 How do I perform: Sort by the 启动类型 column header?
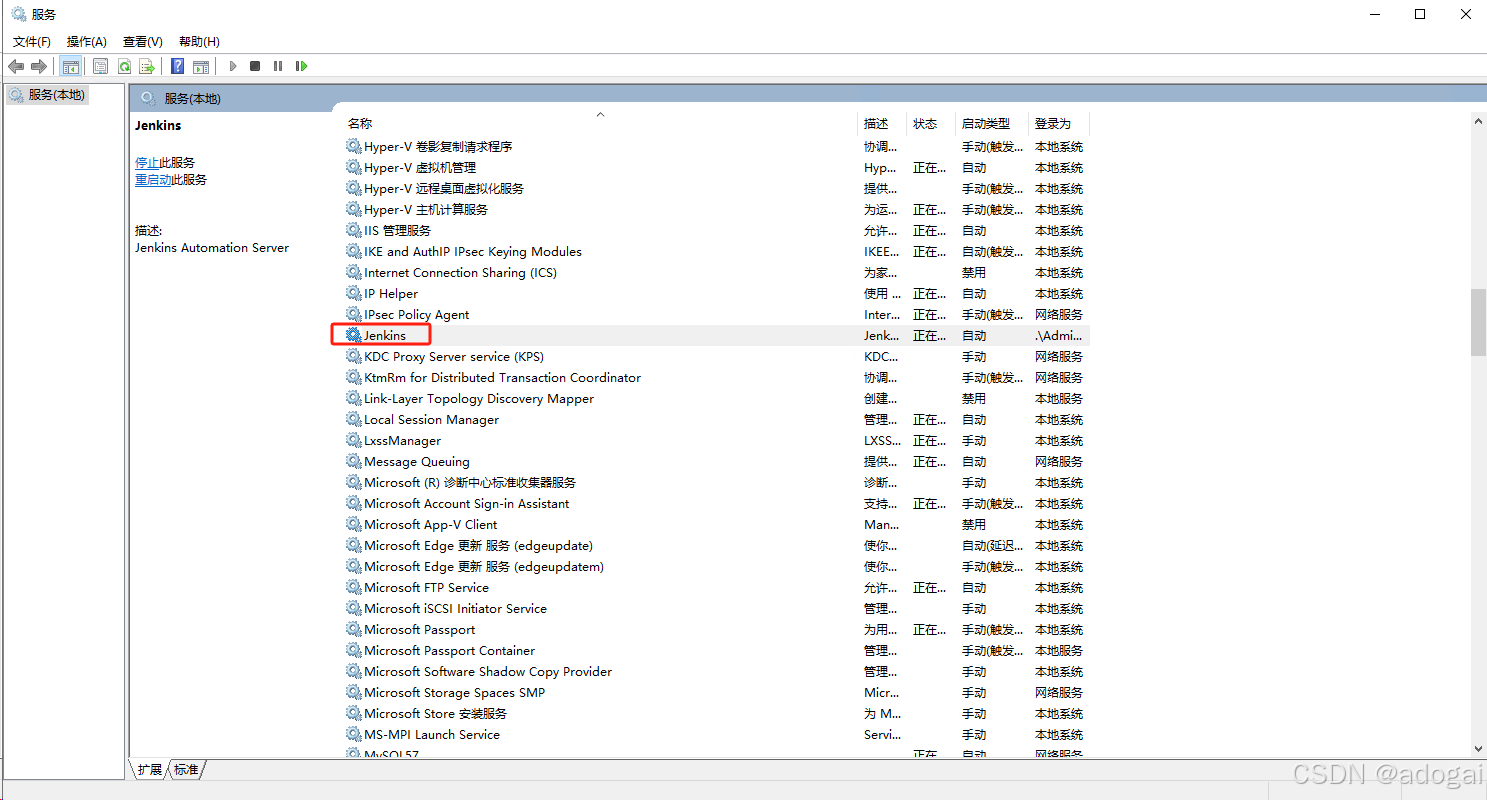pyautogui.click(x=992, y=124)
